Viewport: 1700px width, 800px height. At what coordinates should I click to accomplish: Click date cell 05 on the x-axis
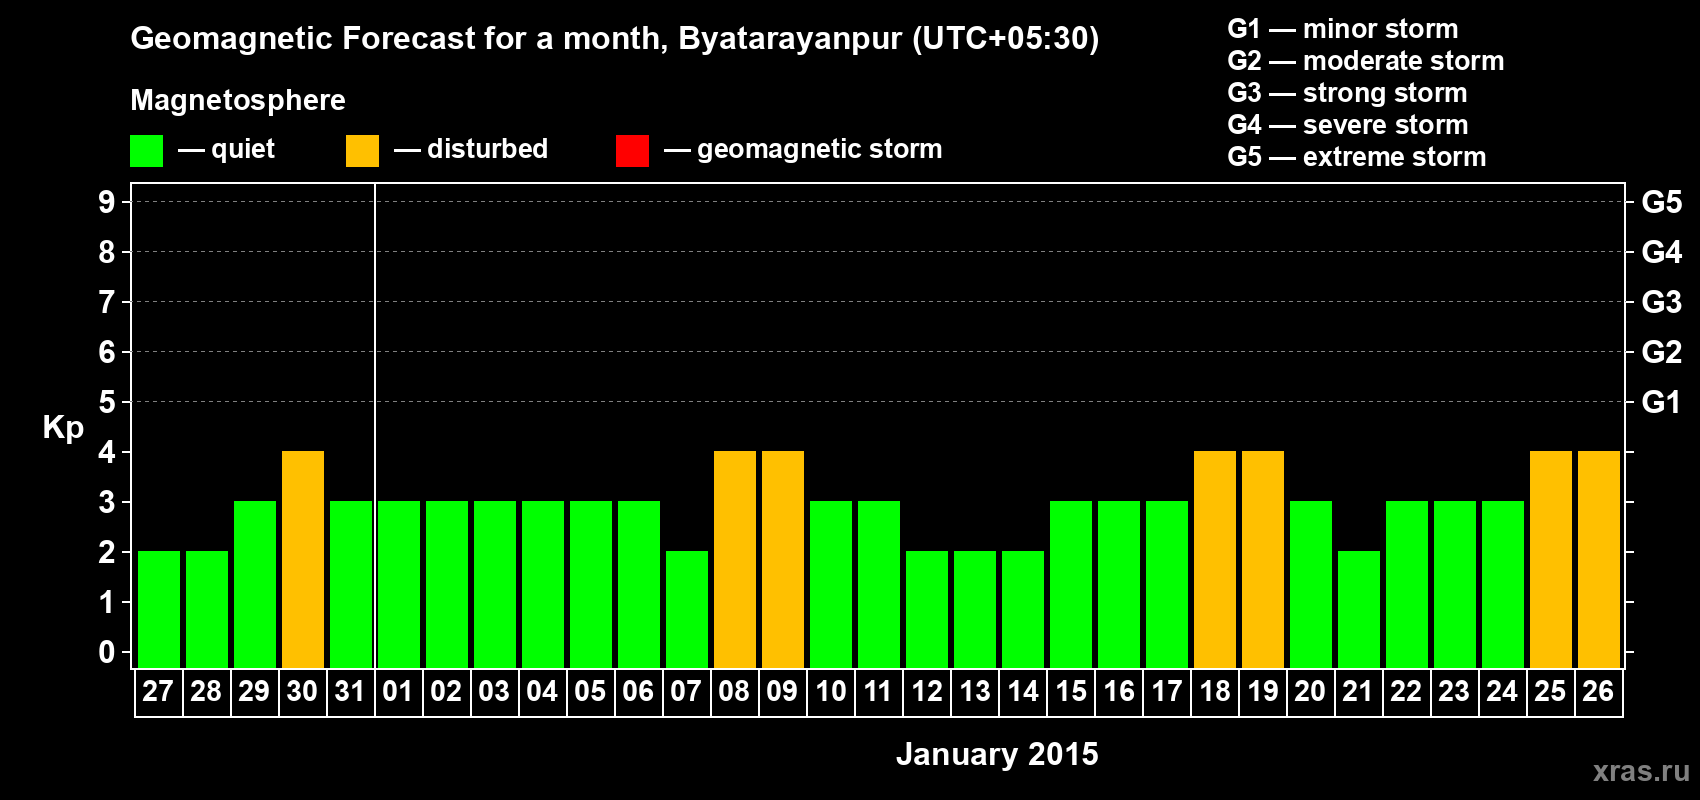pyautogui.click(x=590, y=692)
